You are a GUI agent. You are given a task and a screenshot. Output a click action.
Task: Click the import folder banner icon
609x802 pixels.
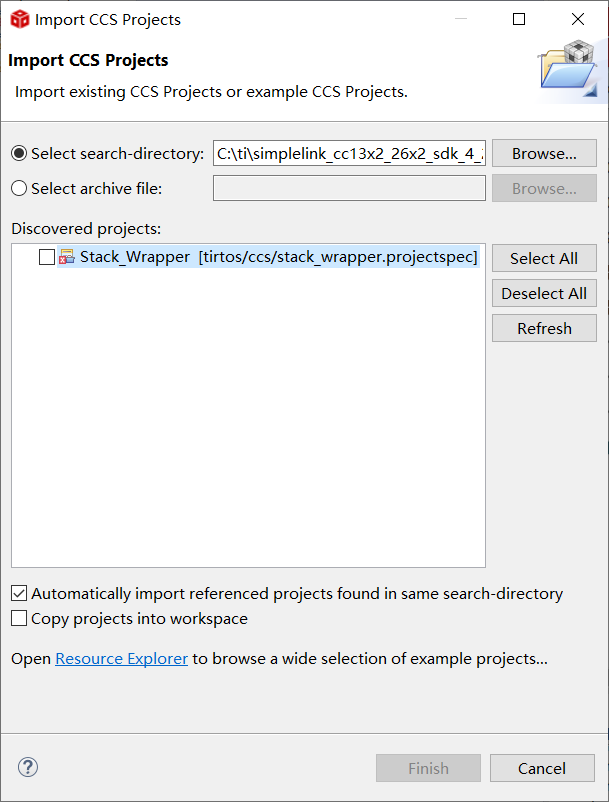[568, 71]
